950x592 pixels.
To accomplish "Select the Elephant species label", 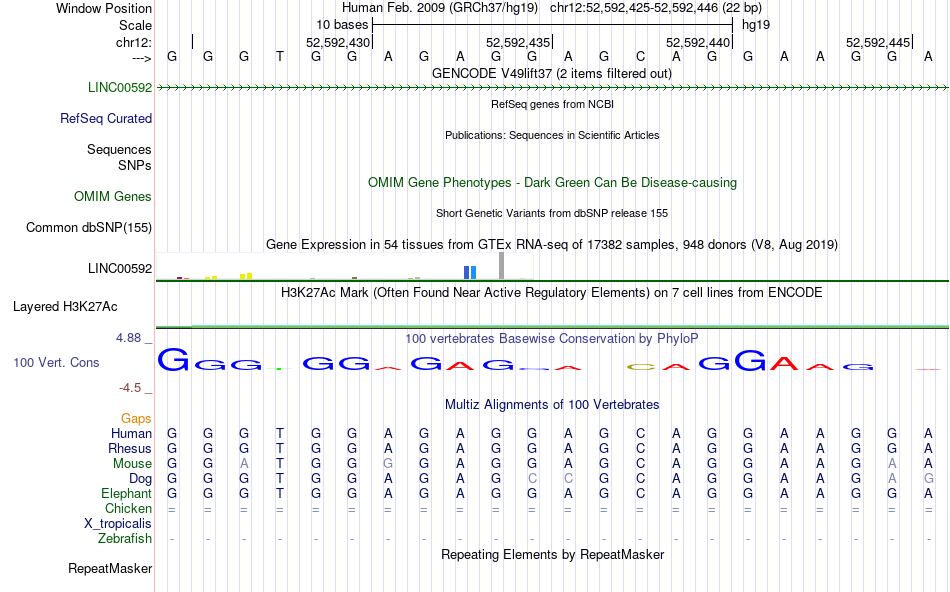I will coord(126,493).
